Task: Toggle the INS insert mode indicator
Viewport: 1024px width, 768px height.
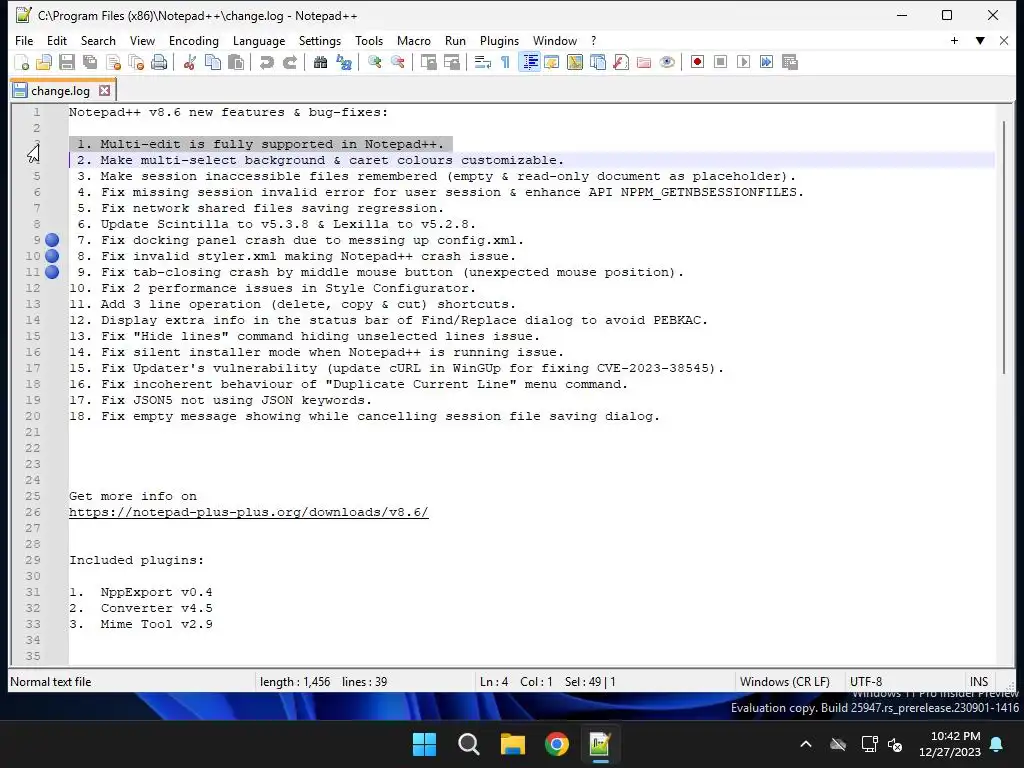Action: 979,682
